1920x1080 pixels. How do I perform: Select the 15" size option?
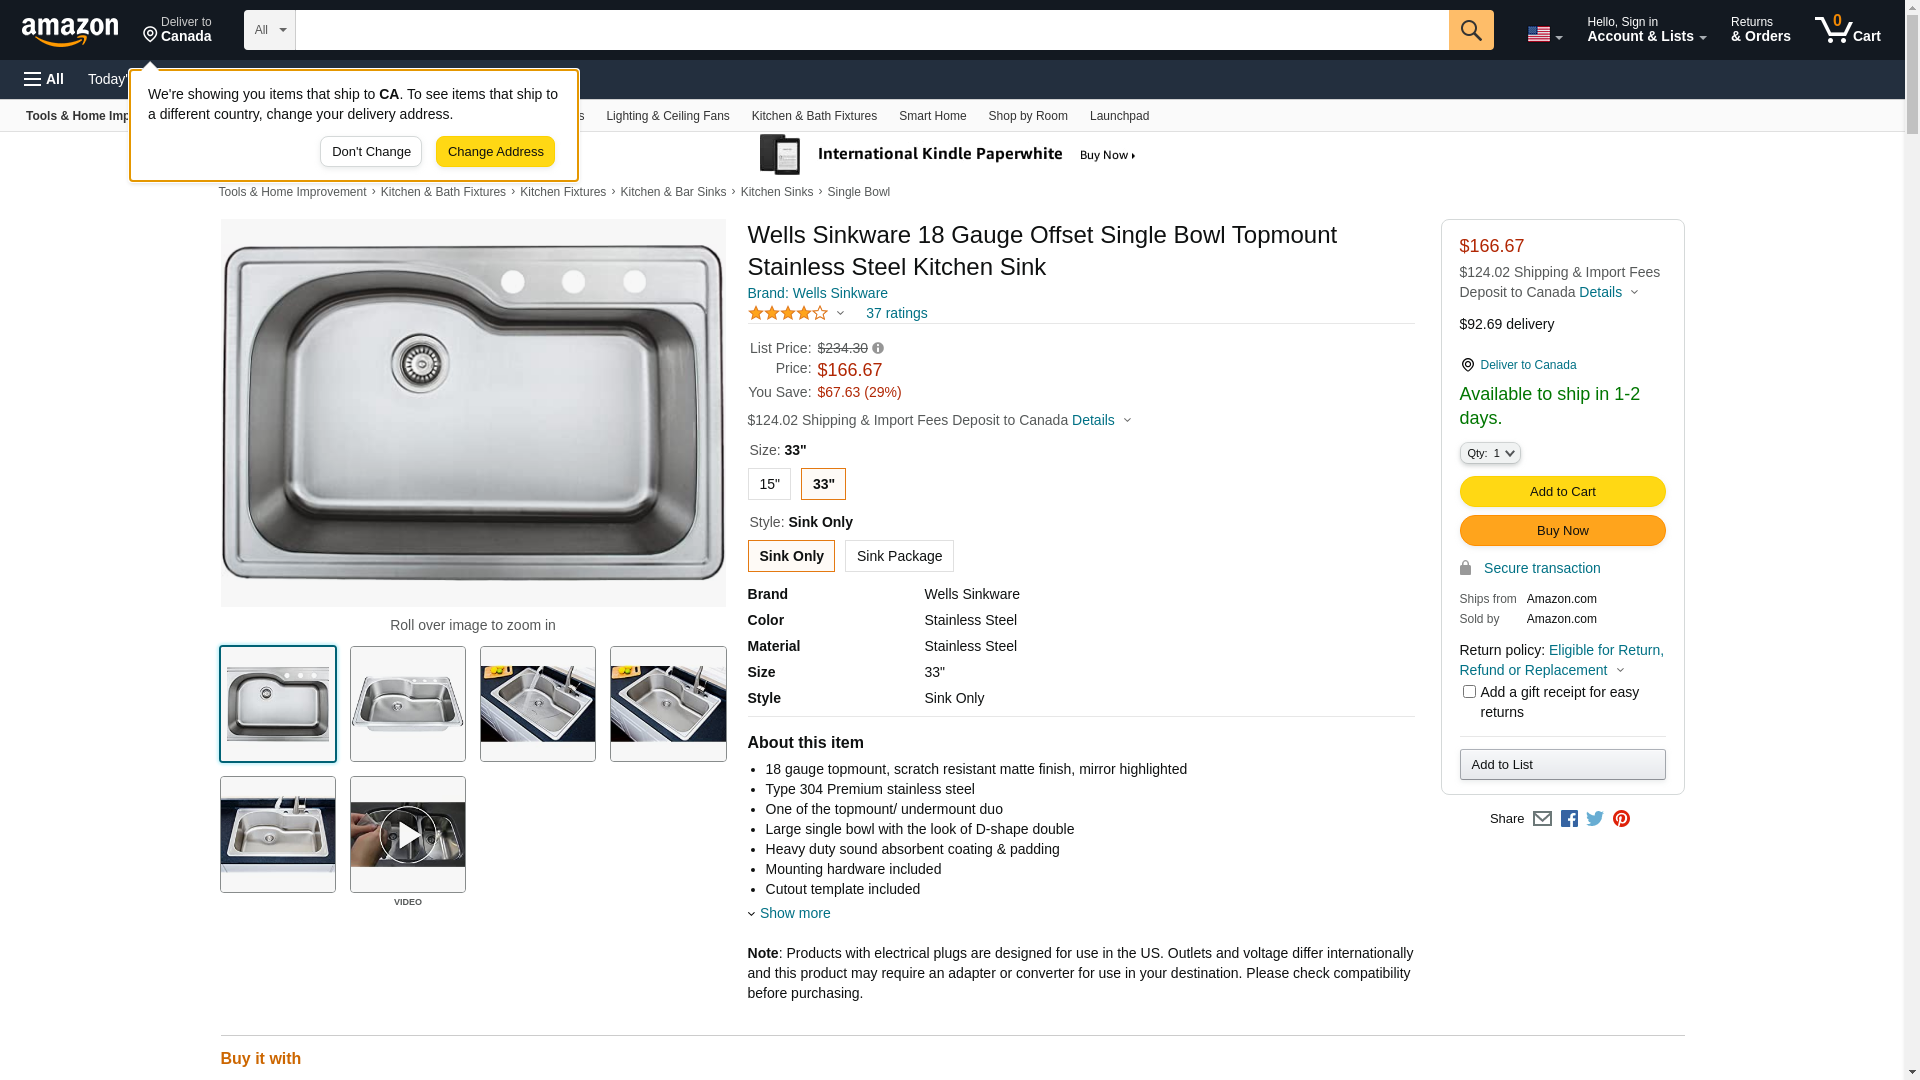click(769, 484)
